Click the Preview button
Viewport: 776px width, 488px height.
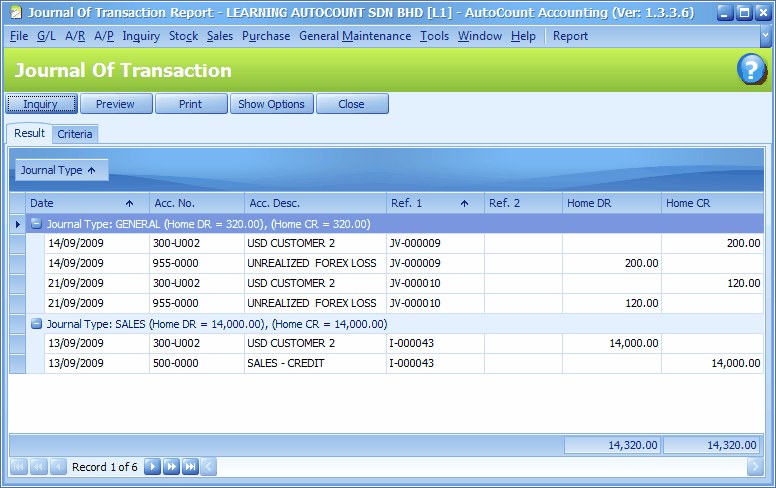pyautogui.click(x=115, y=104)
